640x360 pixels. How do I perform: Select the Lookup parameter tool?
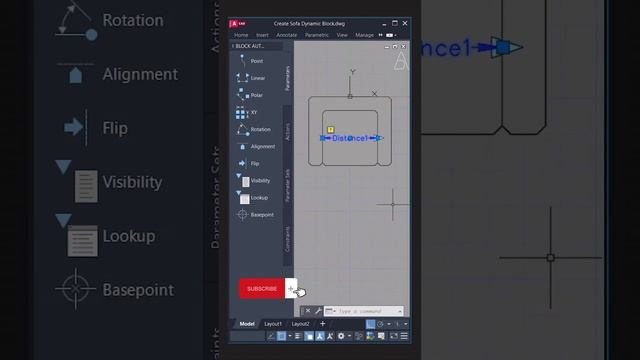[x=252, y=198]
